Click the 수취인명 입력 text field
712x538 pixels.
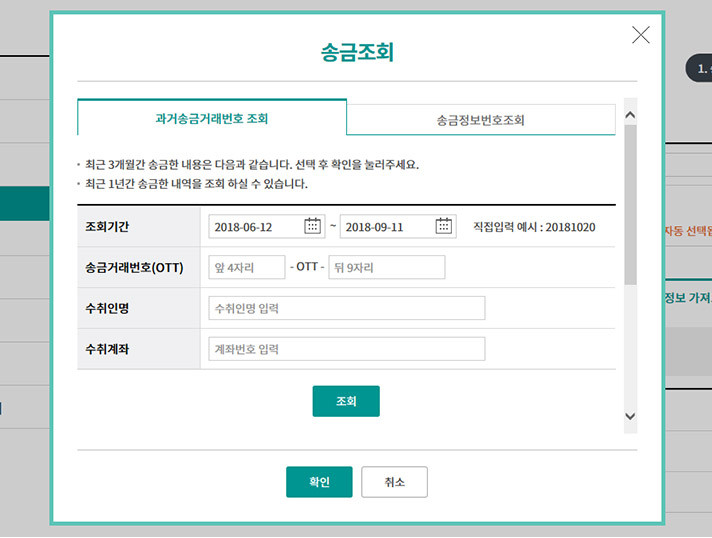click(x=346, y=308)
